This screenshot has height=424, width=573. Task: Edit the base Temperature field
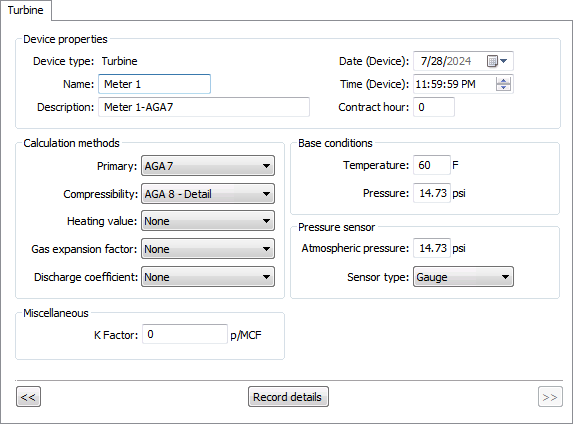(x=432, y=165)
